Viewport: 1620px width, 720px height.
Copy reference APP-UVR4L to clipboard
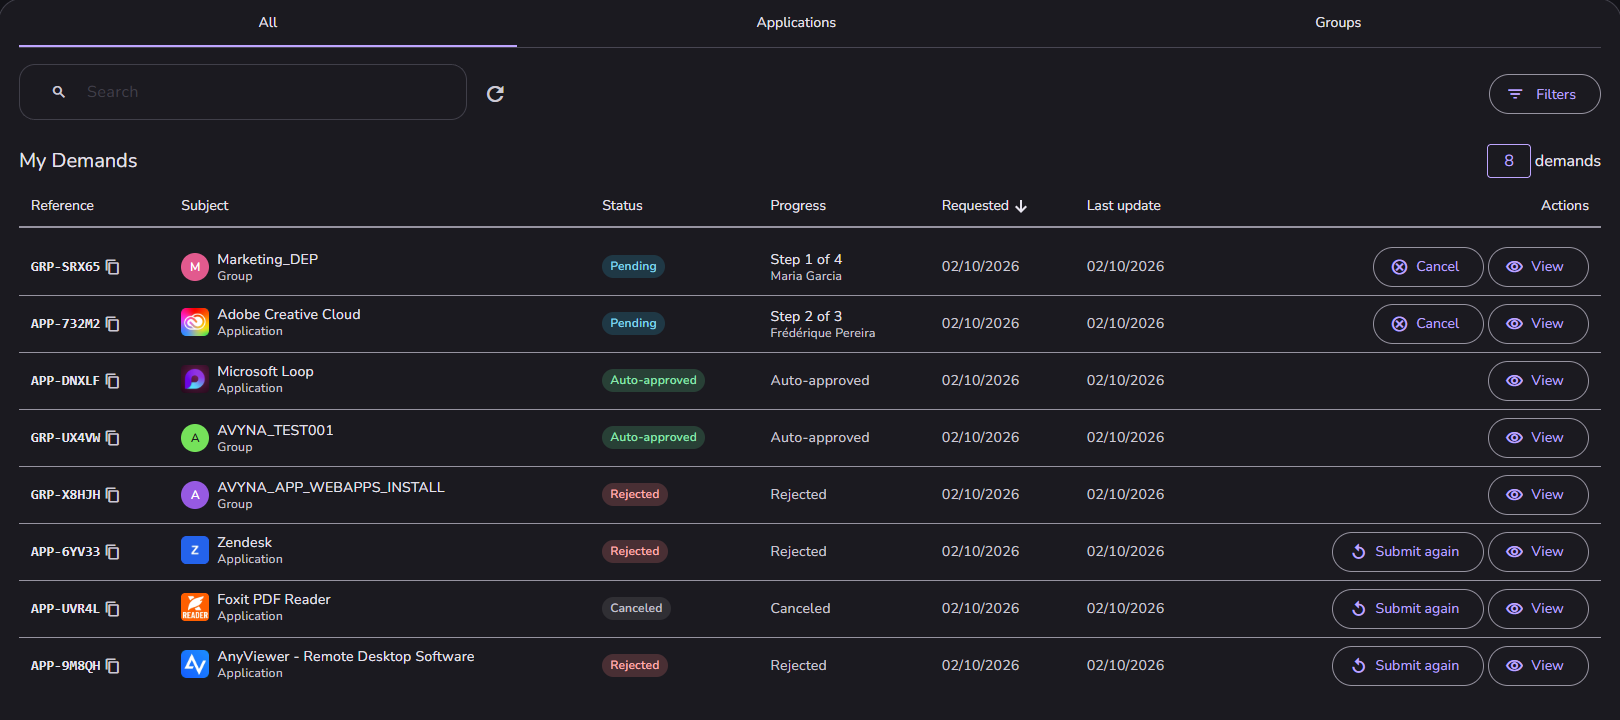click(113, 609)
